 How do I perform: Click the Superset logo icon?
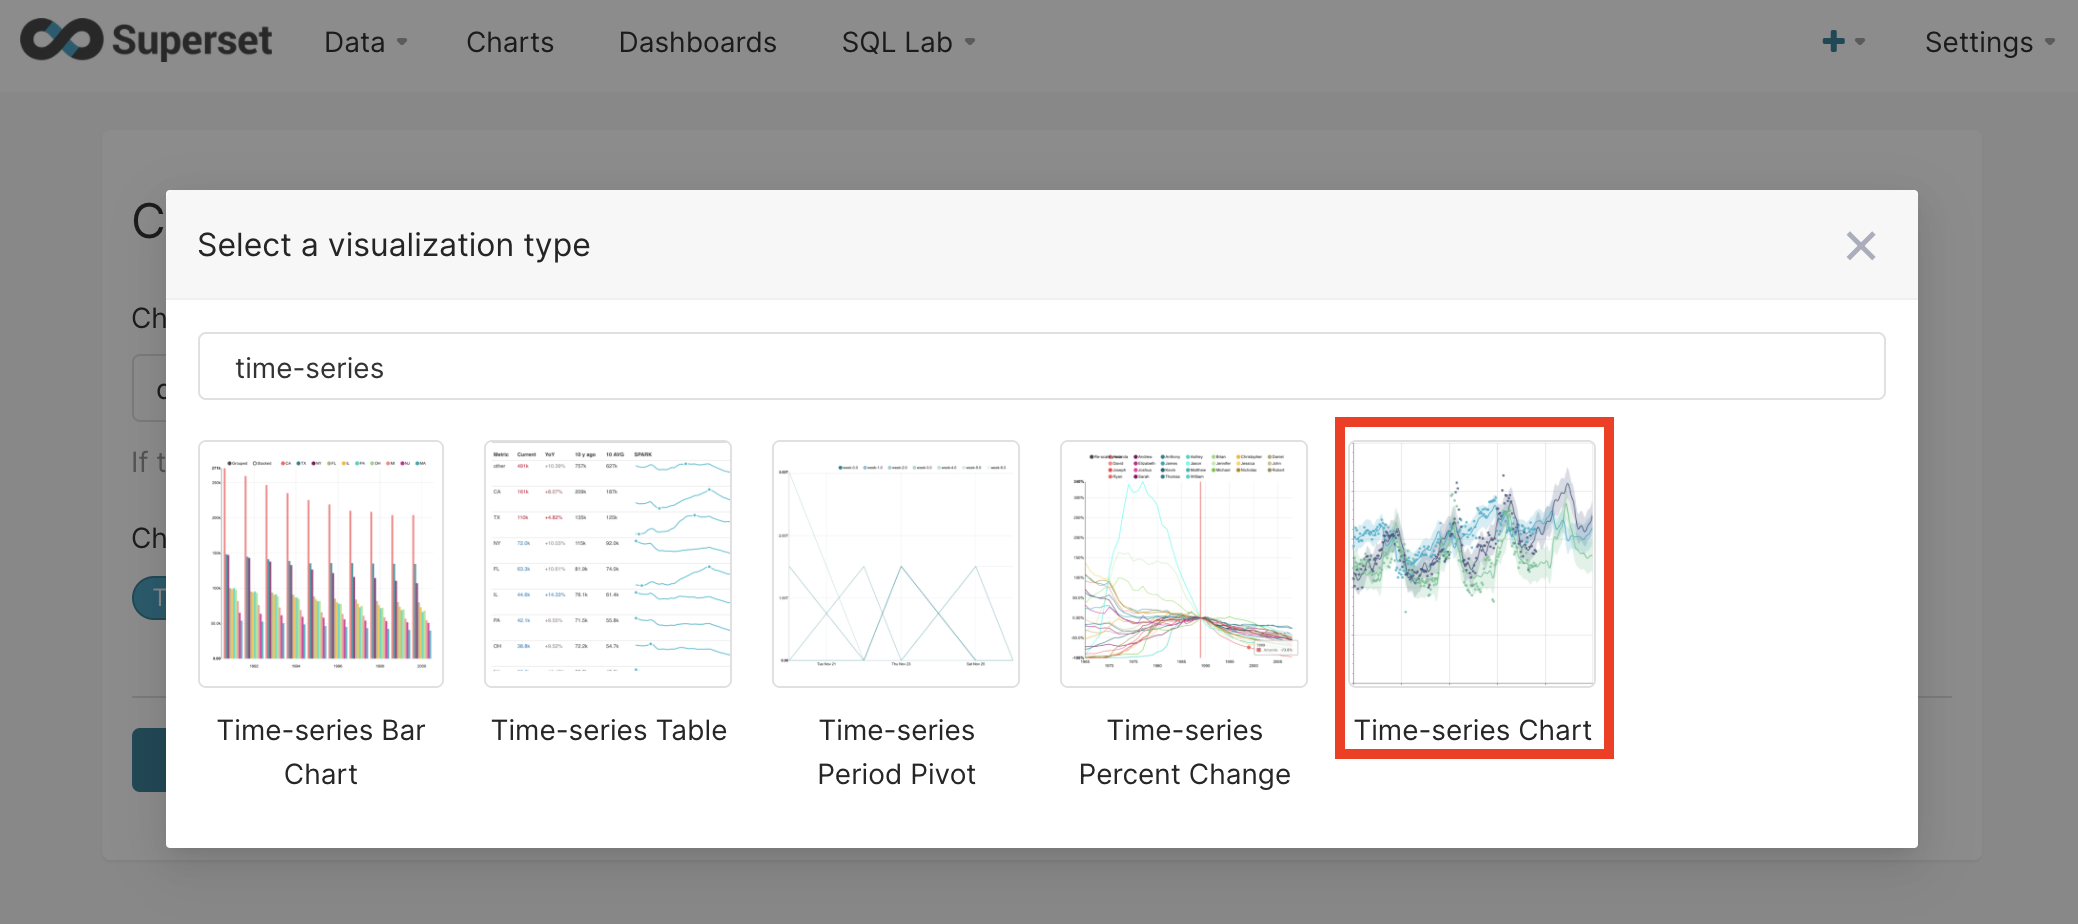coord(61,40)
